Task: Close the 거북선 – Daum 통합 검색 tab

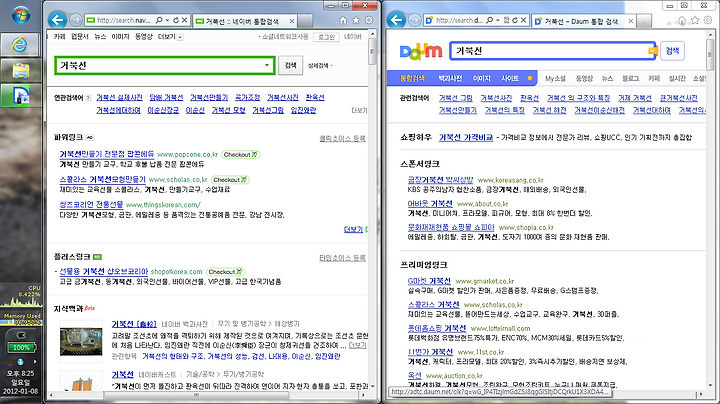Action: click(x=630, y=21)
